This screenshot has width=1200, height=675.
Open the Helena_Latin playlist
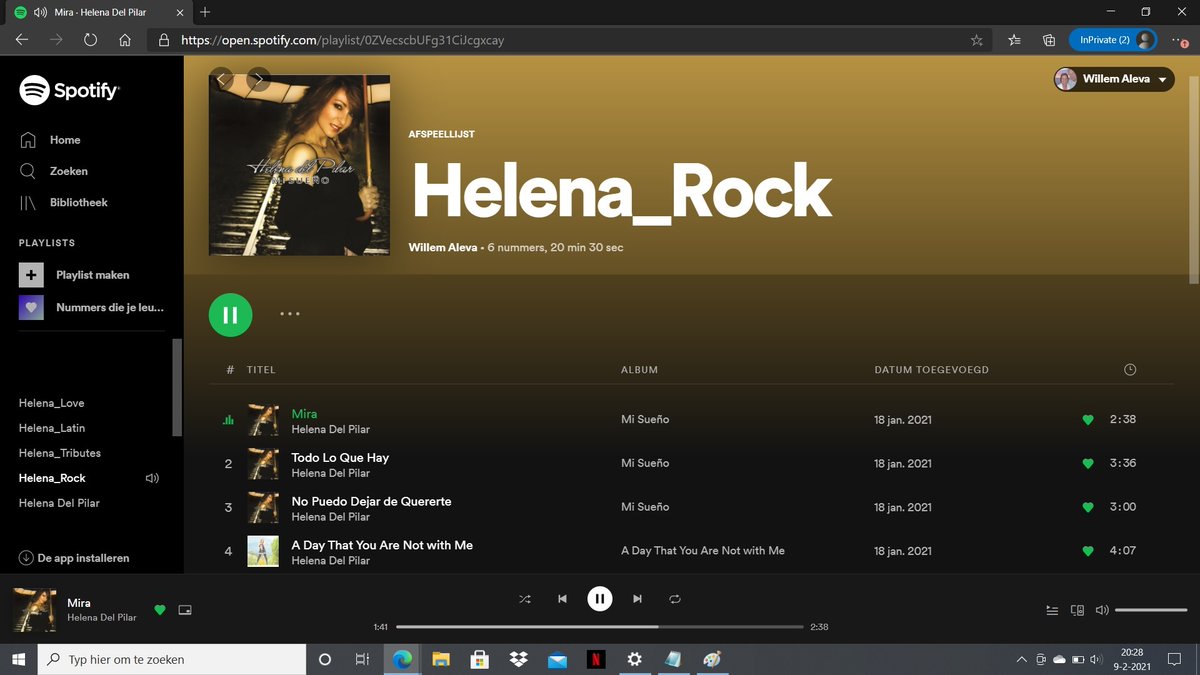(52, 428)
